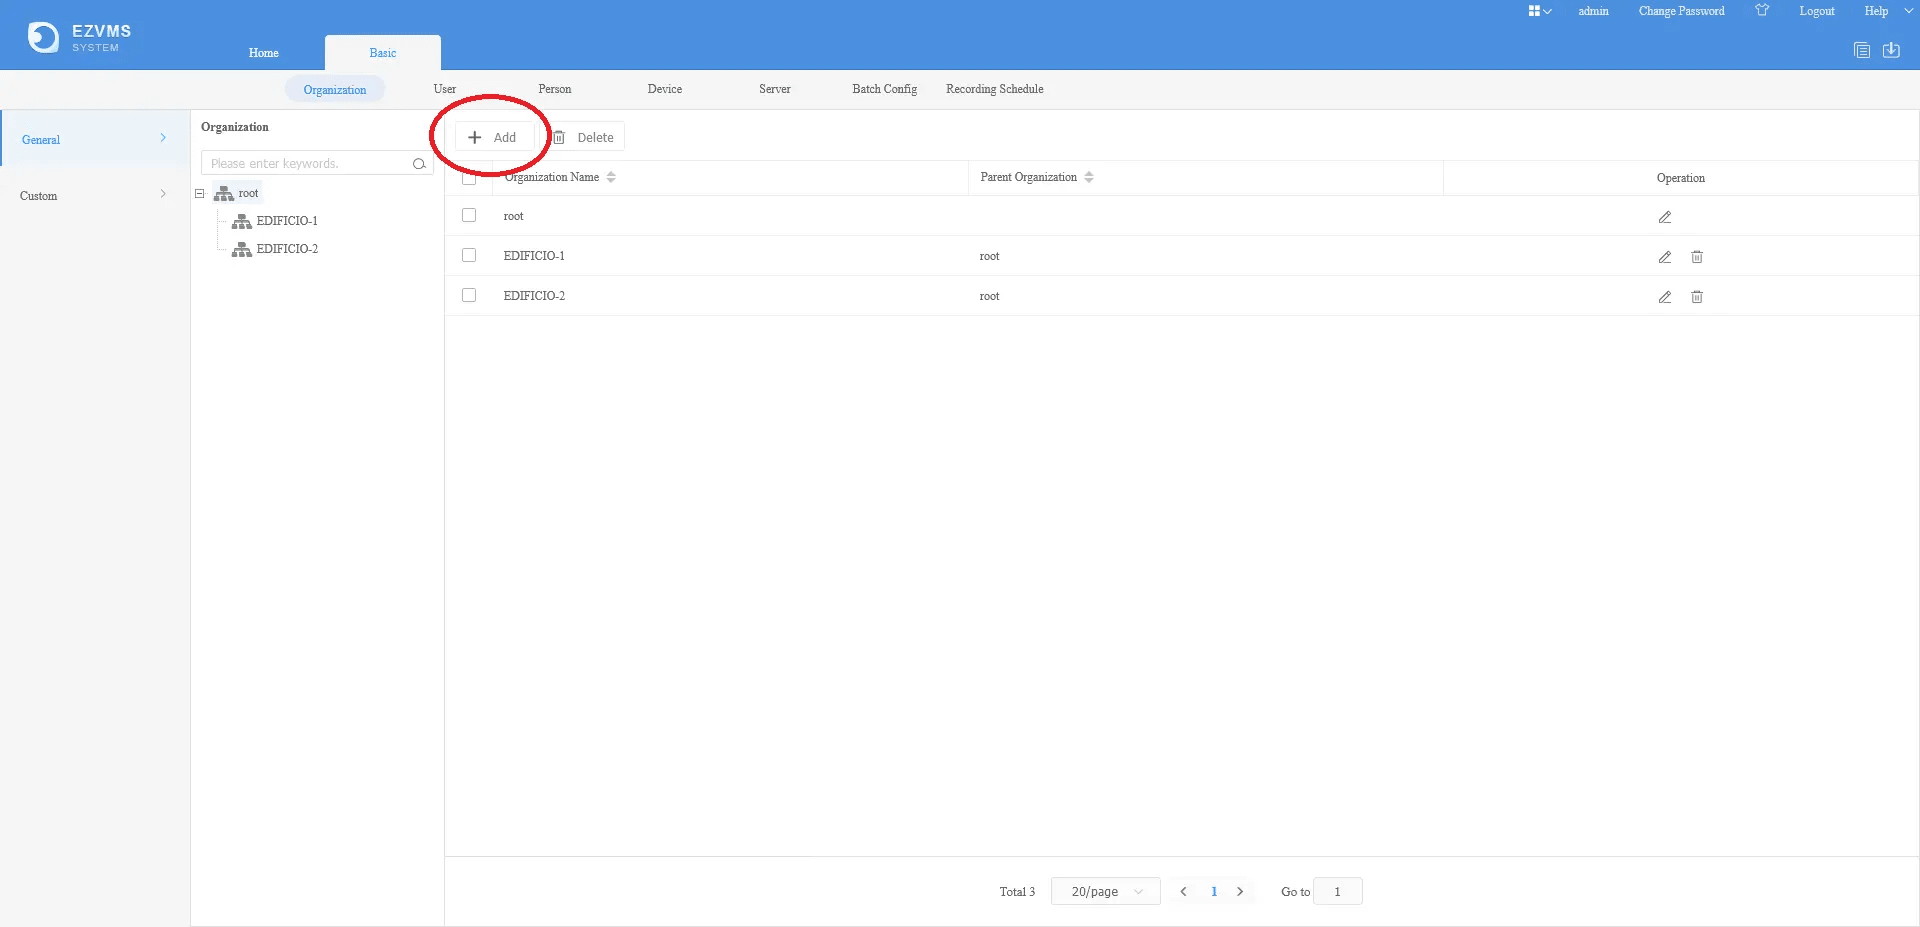Screen dimensions: 1920x927
Task: Tick the checkbox for EDIFICIO-2 row
Action: click(469, 295)
